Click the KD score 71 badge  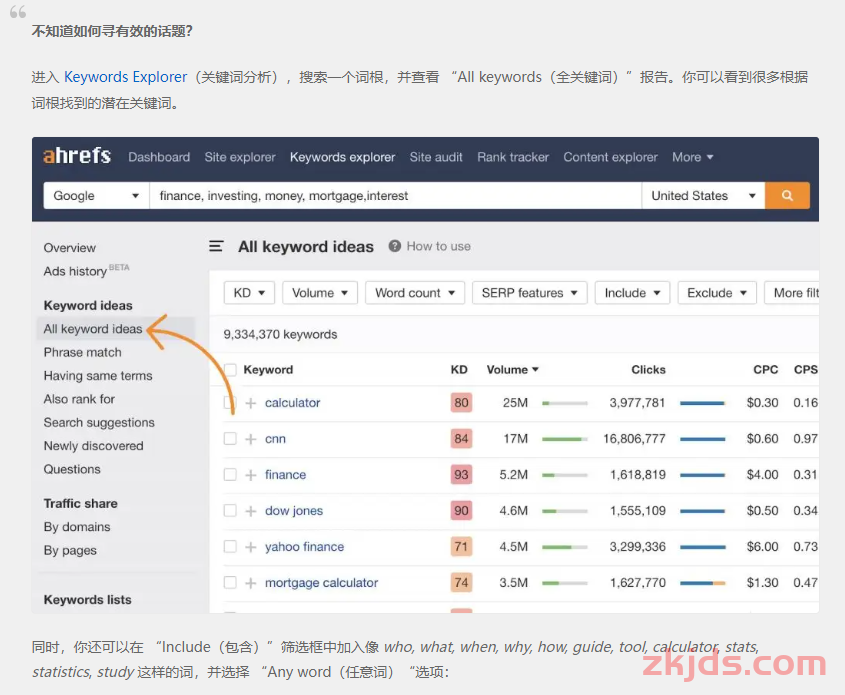461,547
